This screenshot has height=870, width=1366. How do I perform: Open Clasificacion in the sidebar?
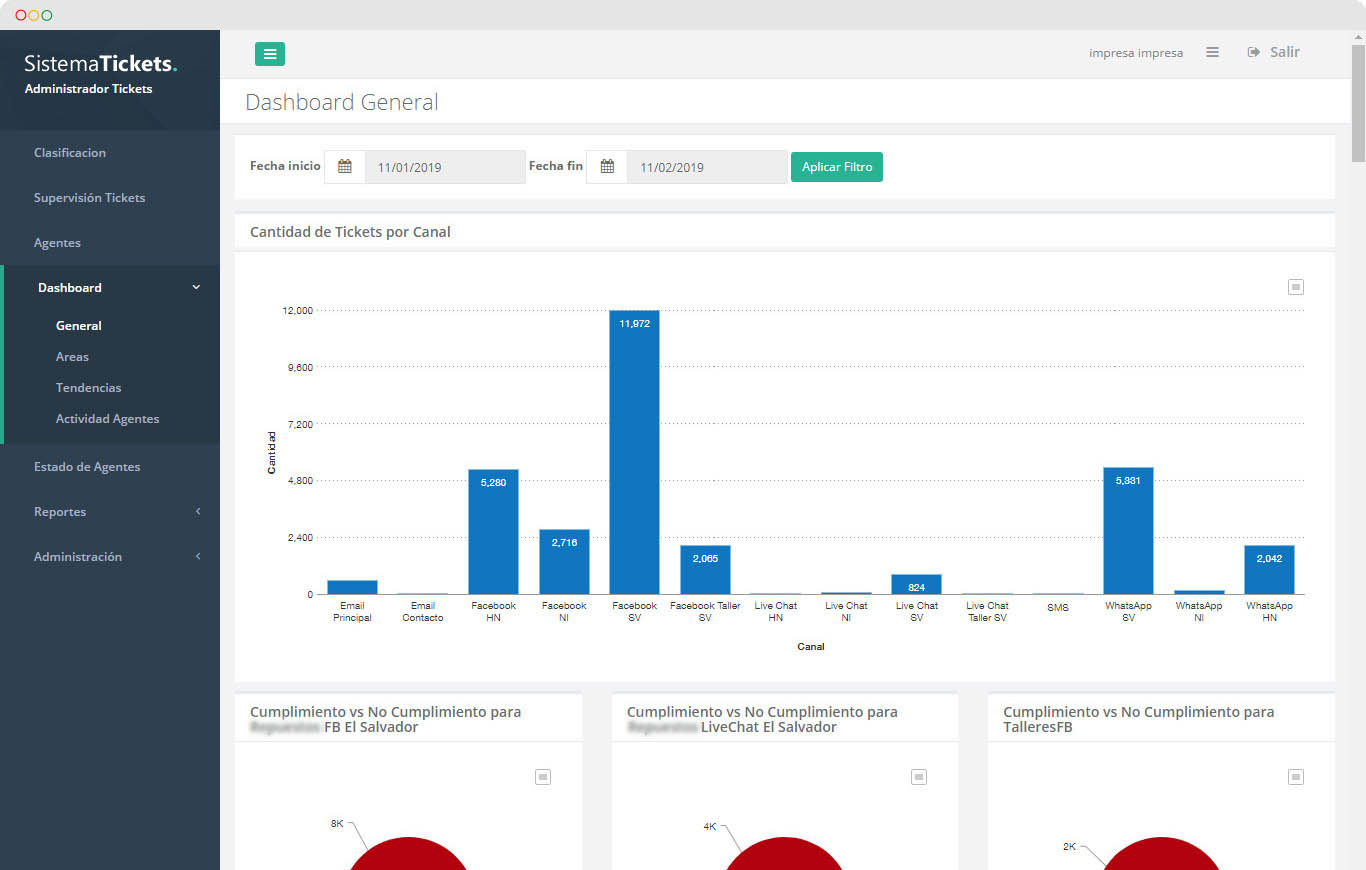click(70, 153)
